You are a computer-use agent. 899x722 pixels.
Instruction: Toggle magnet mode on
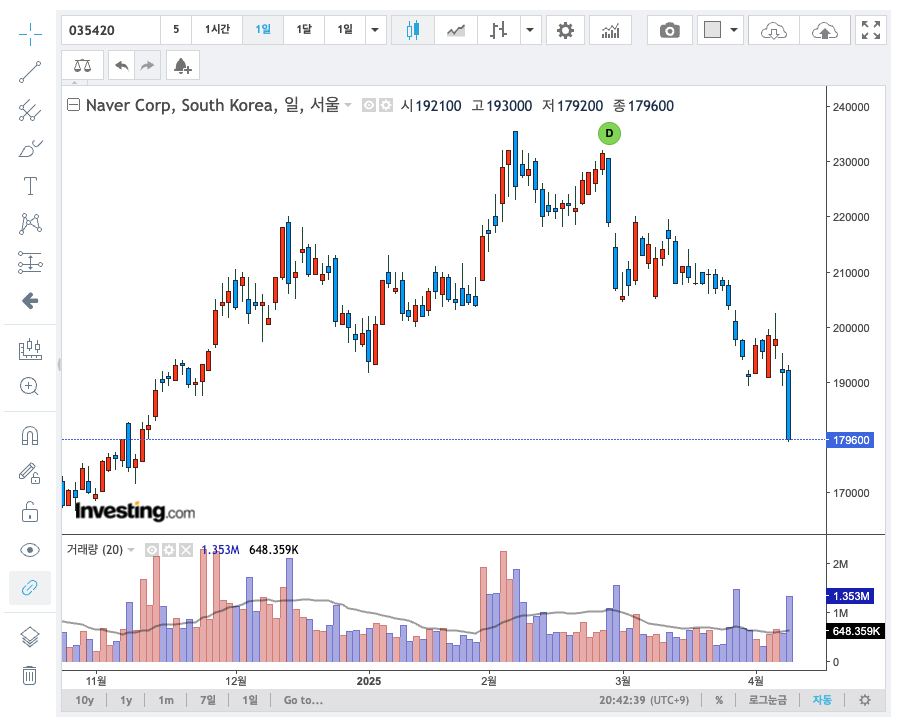[x=30, y=436]
